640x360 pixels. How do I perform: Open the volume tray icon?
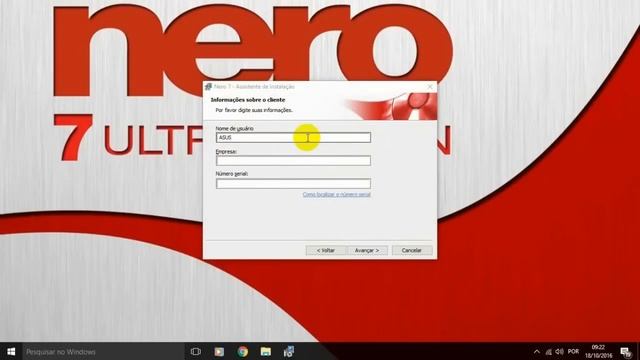pyautogui.click(x=560, y=351)
